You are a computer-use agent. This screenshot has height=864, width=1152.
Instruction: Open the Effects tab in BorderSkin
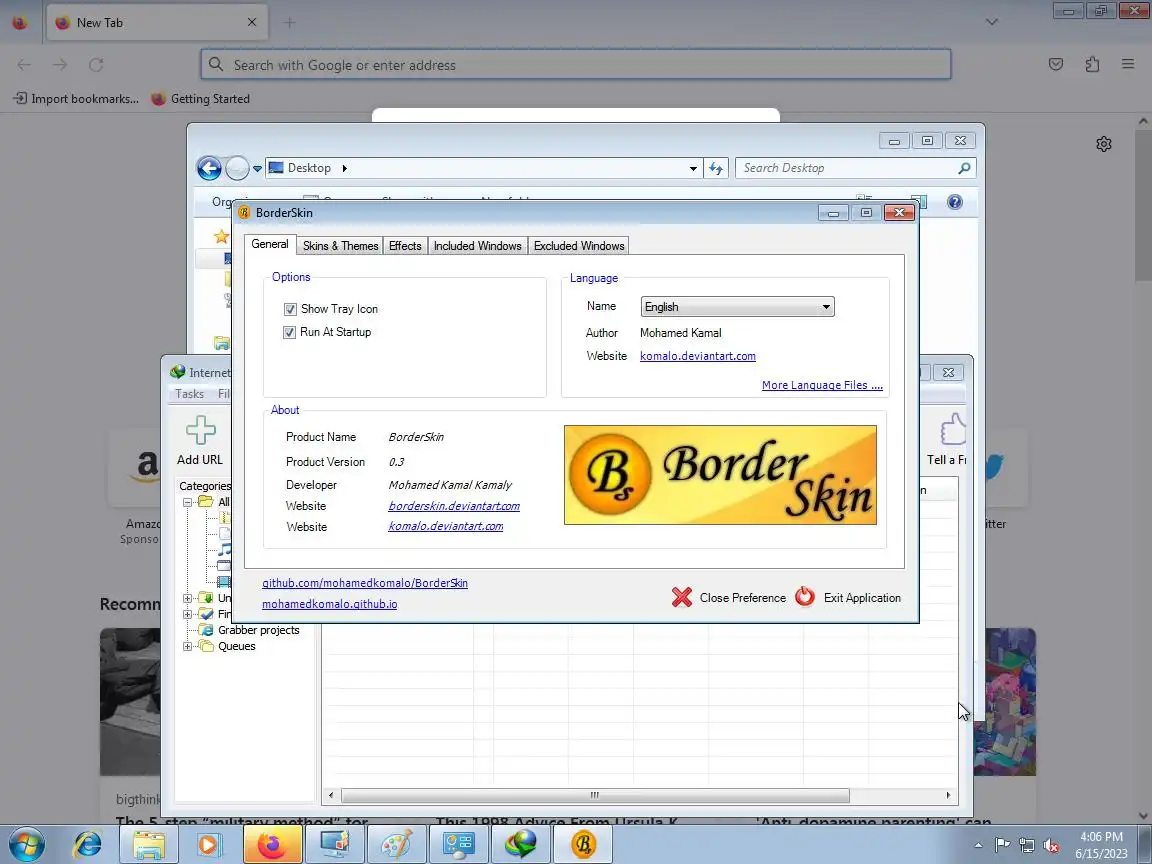coord(405,245)
